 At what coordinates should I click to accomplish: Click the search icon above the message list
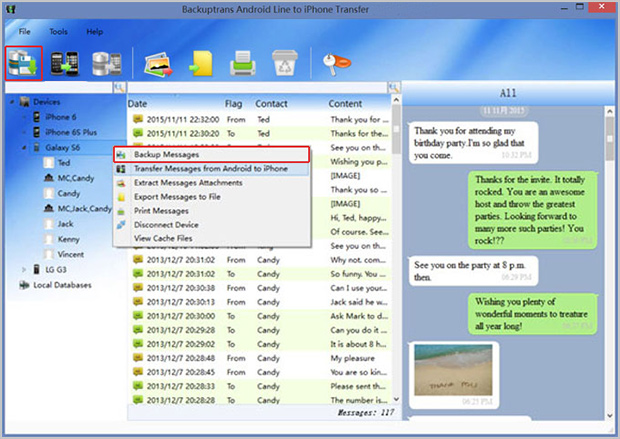(394, 88)
